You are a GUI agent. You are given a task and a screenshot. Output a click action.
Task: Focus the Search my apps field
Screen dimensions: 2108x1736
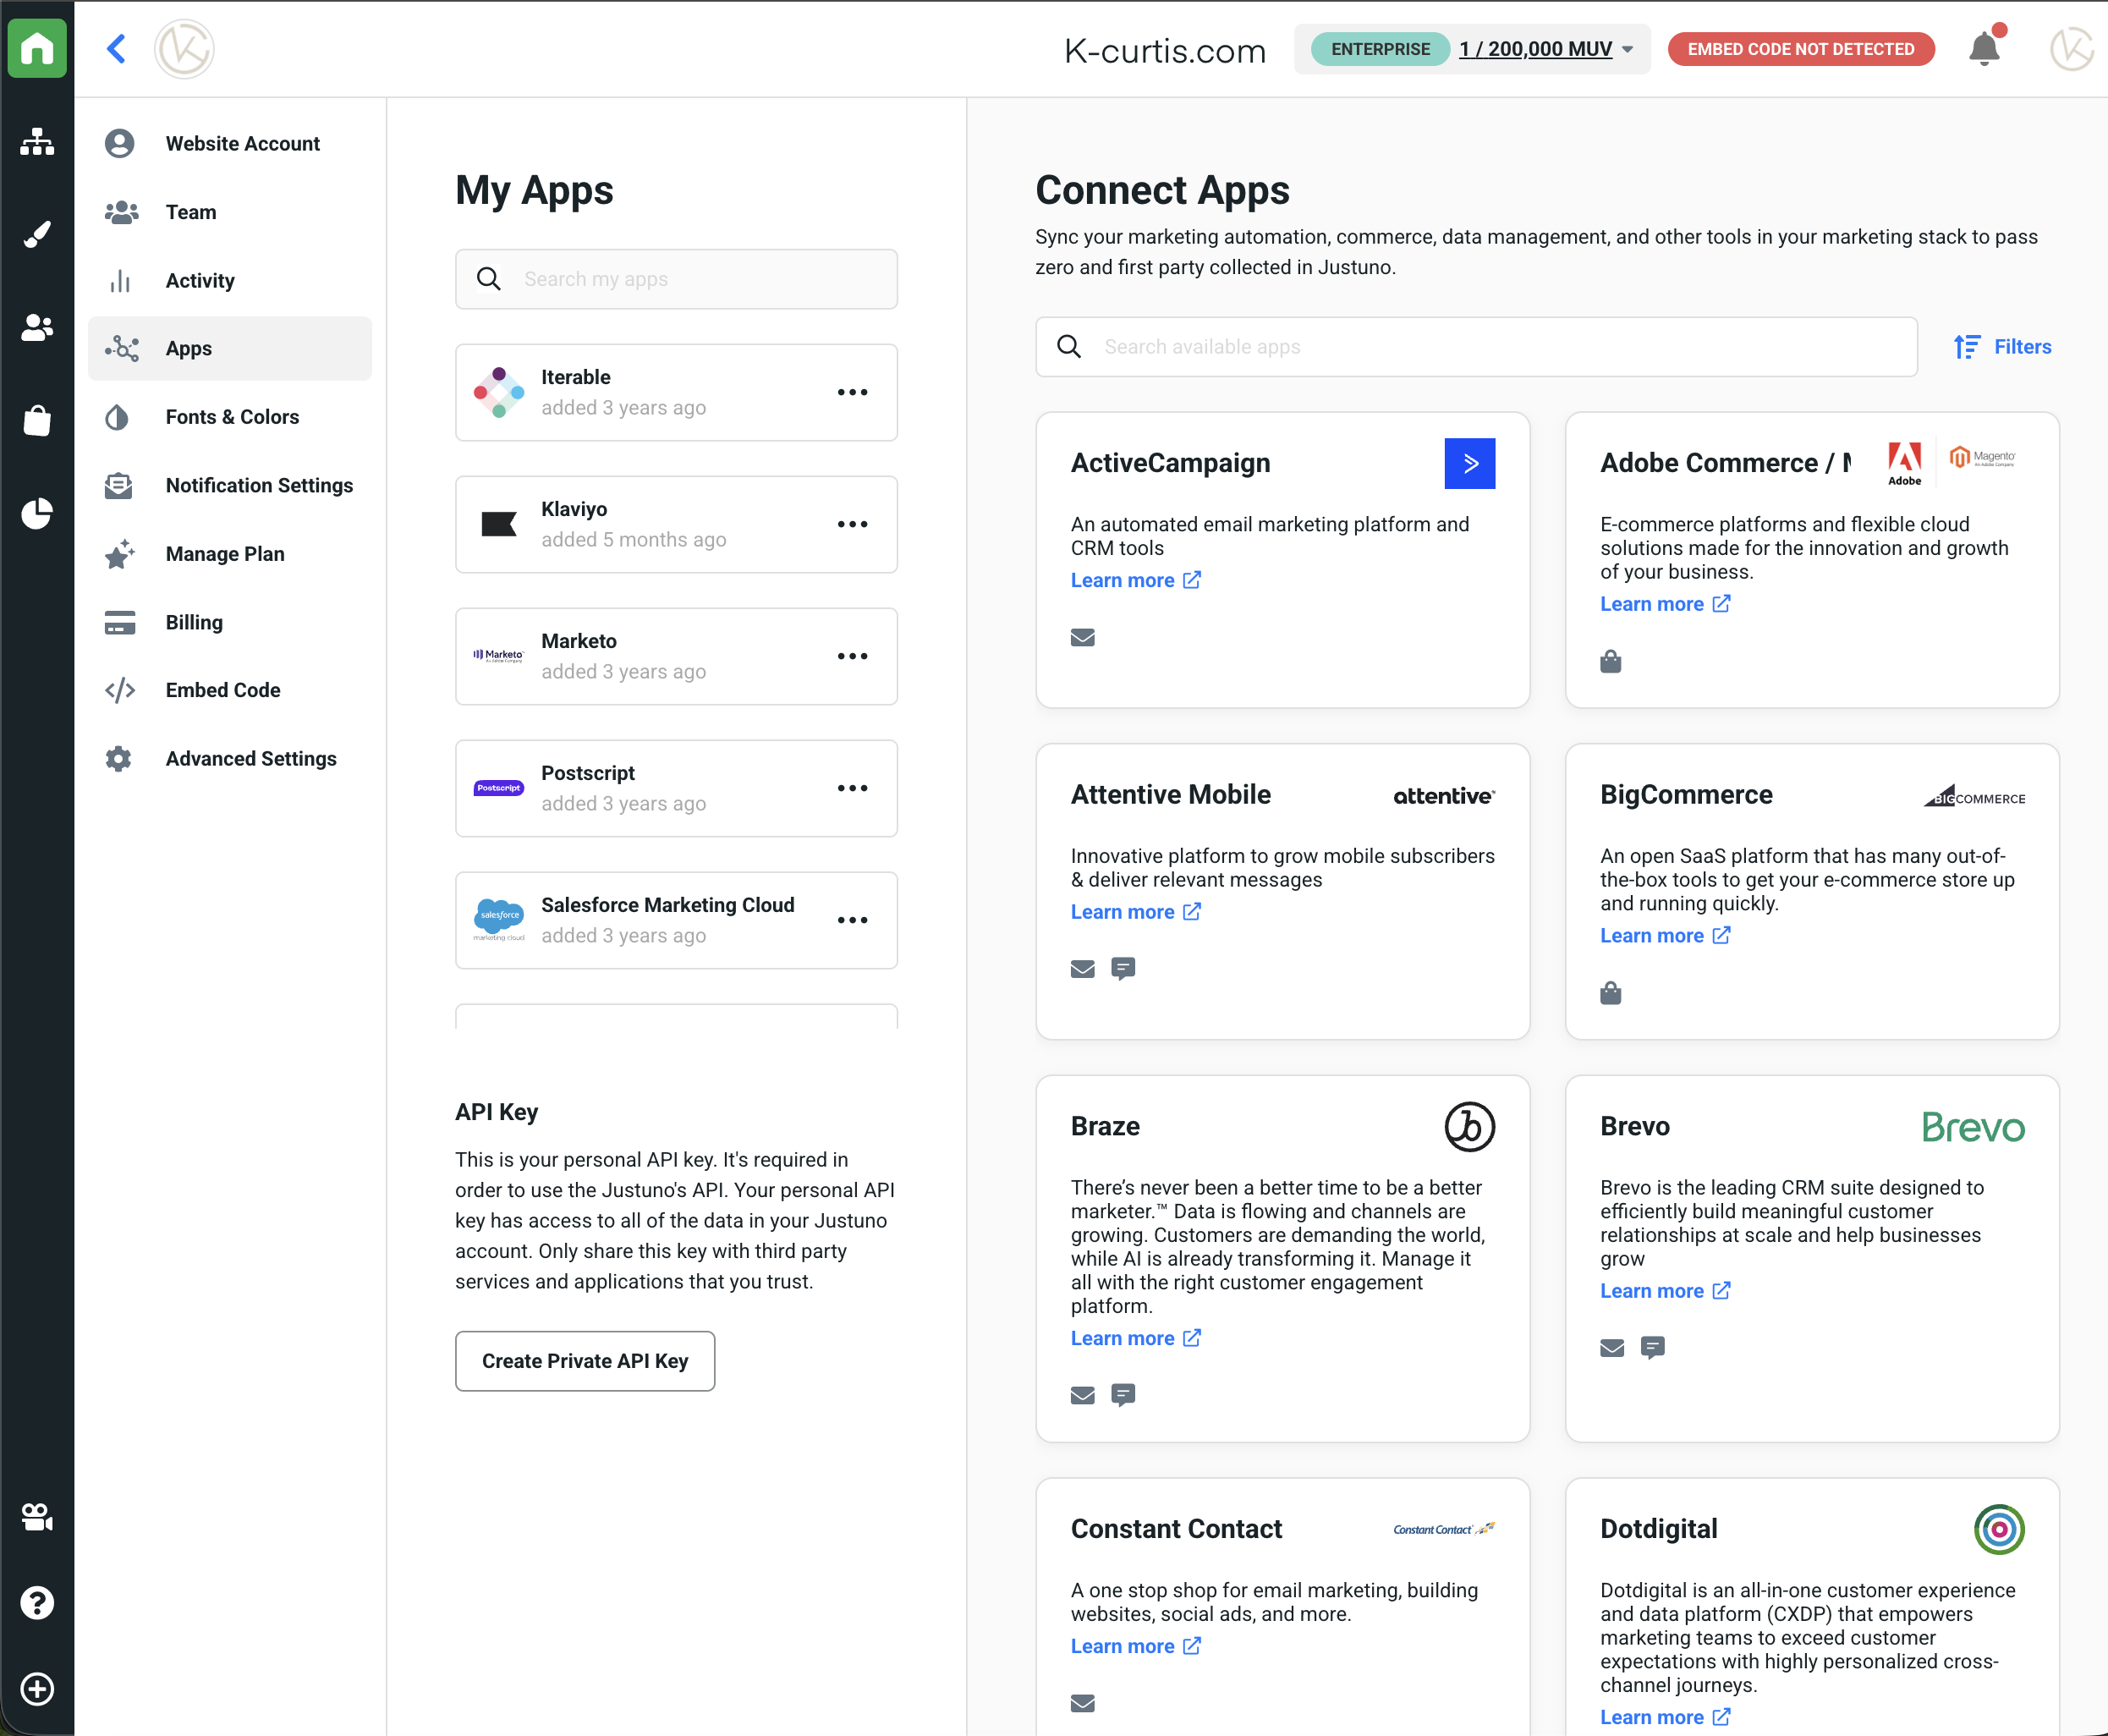click(x=677, y=279)
